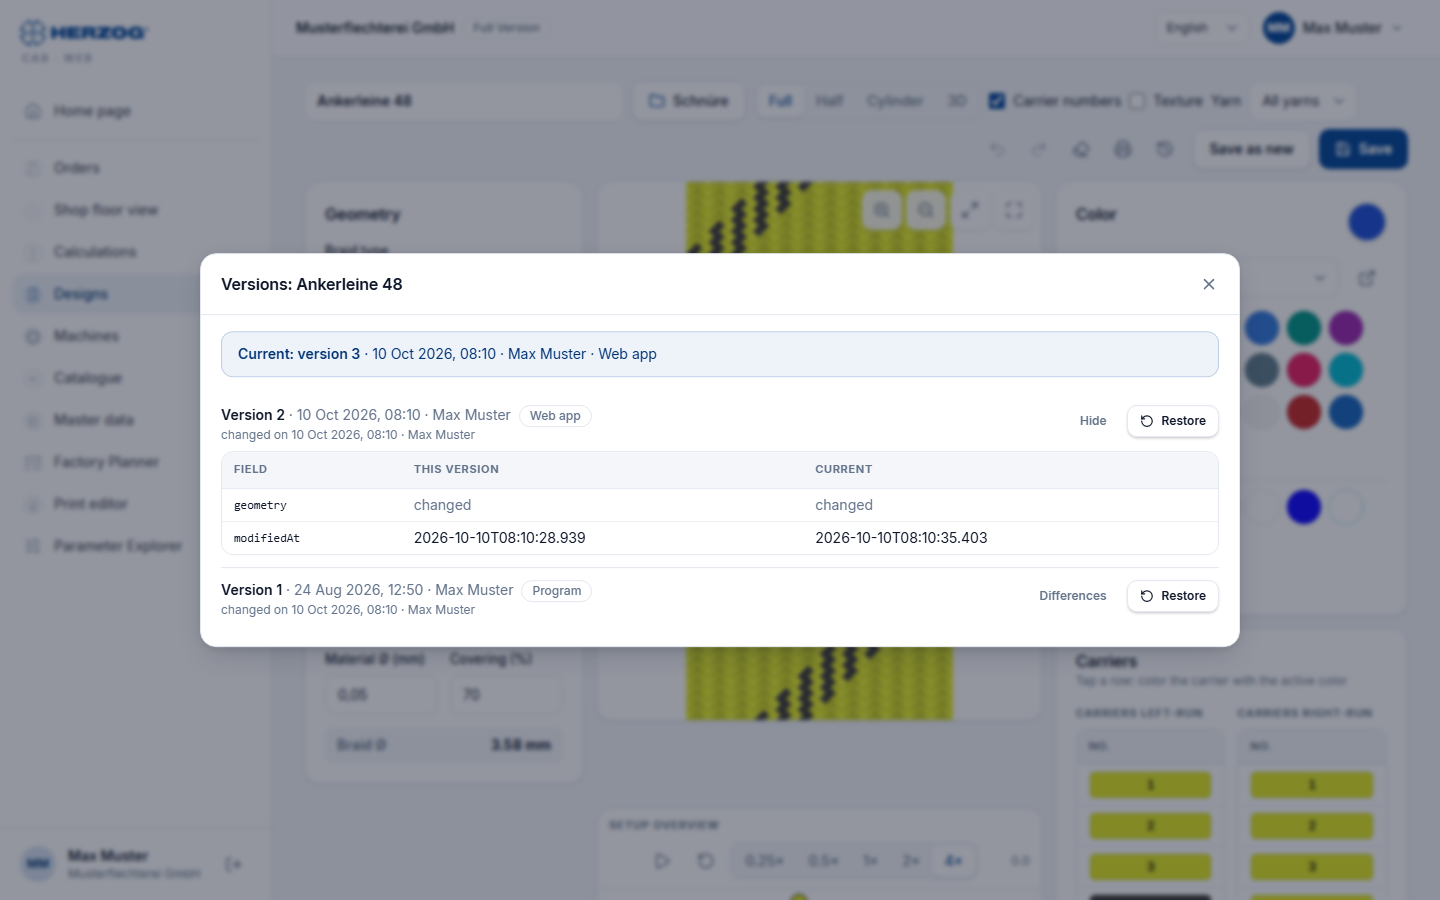
Task: Pick the purple color swatch
Action: (1346, 328)
